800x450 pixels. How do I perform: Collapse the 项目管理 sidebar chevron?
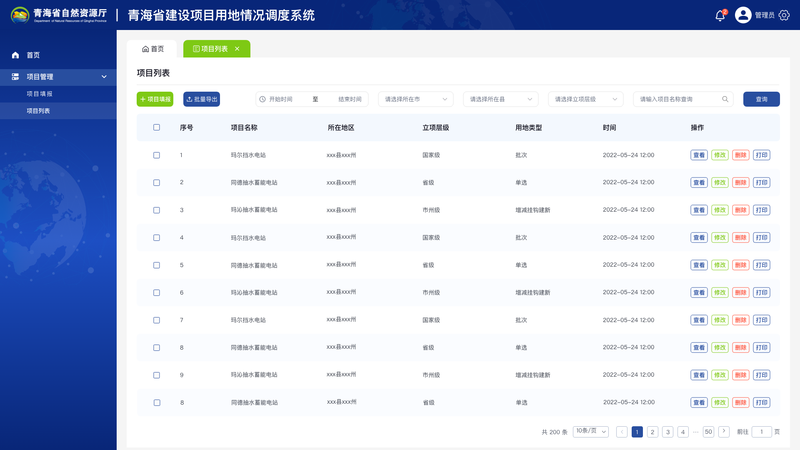104,77
